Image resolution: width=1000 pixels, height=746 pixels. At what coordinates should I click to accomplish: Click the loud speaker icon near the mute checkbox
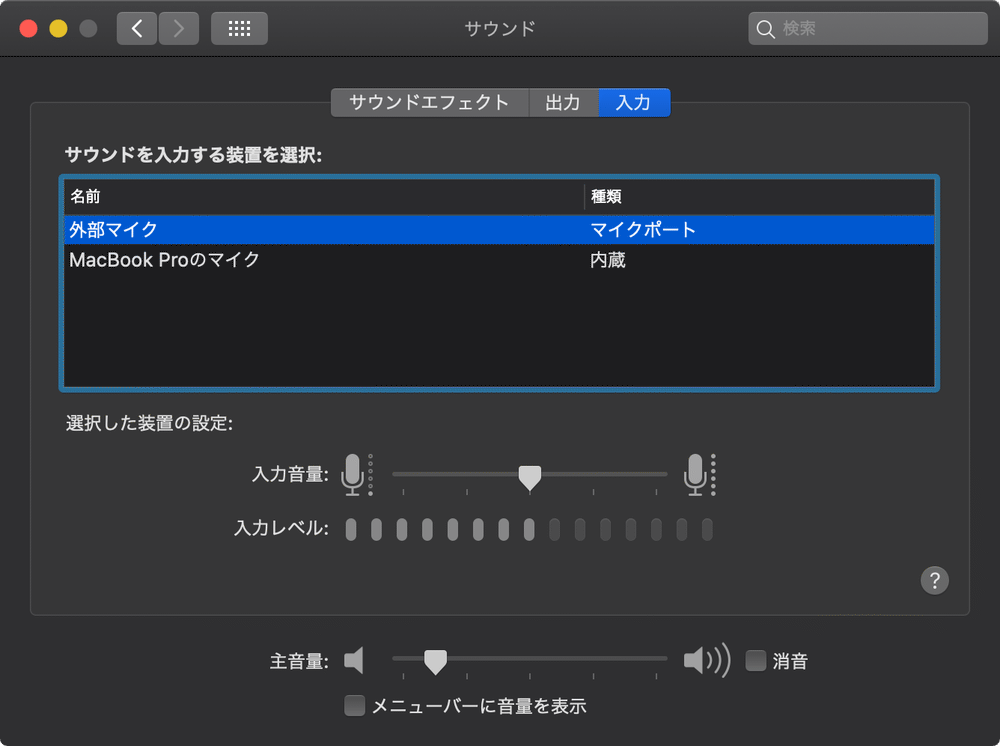(x=705, y=660)
